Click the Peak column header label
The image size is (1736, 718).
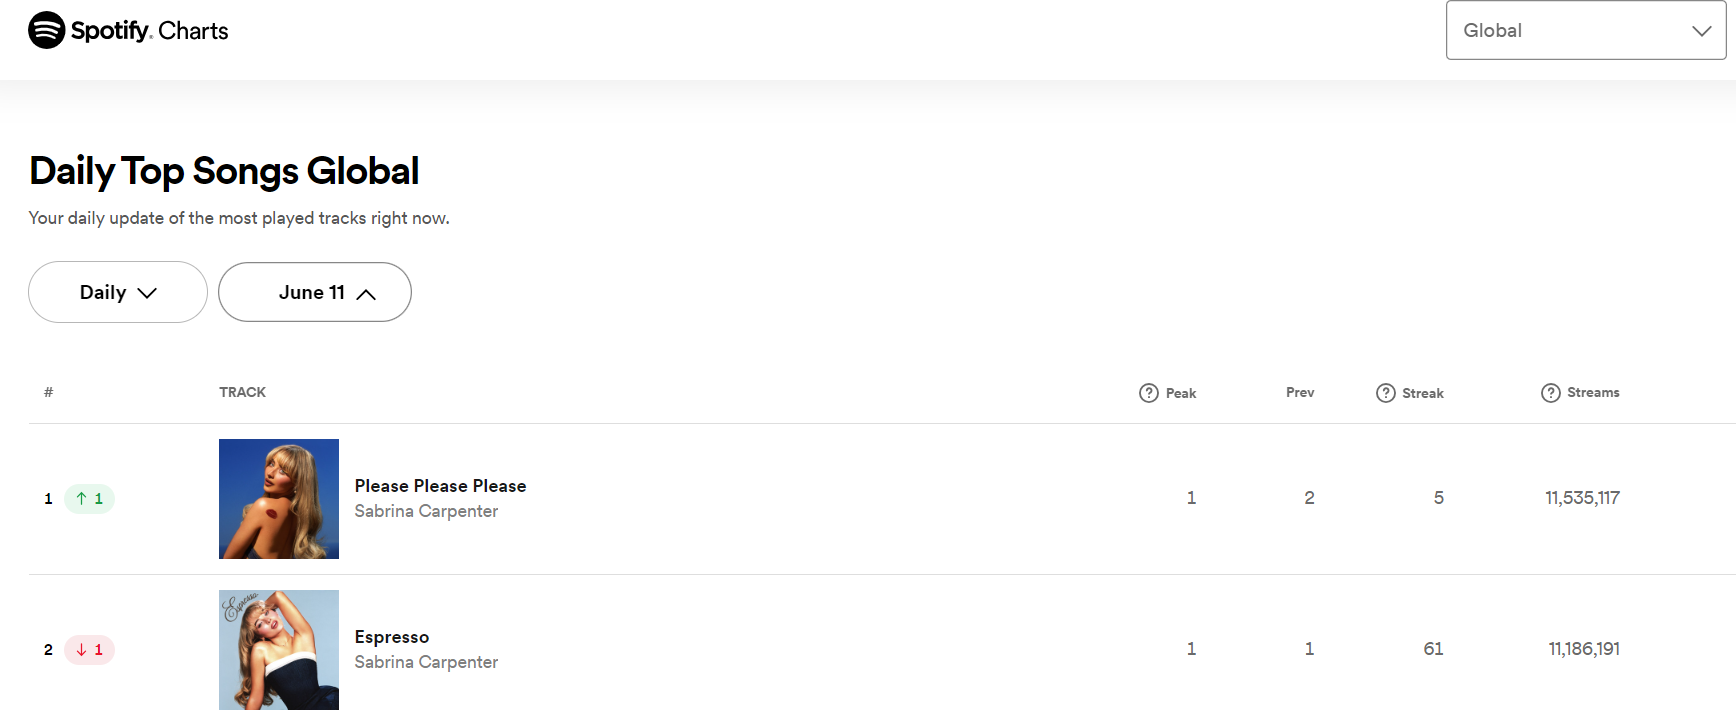tap(1181, 393)
